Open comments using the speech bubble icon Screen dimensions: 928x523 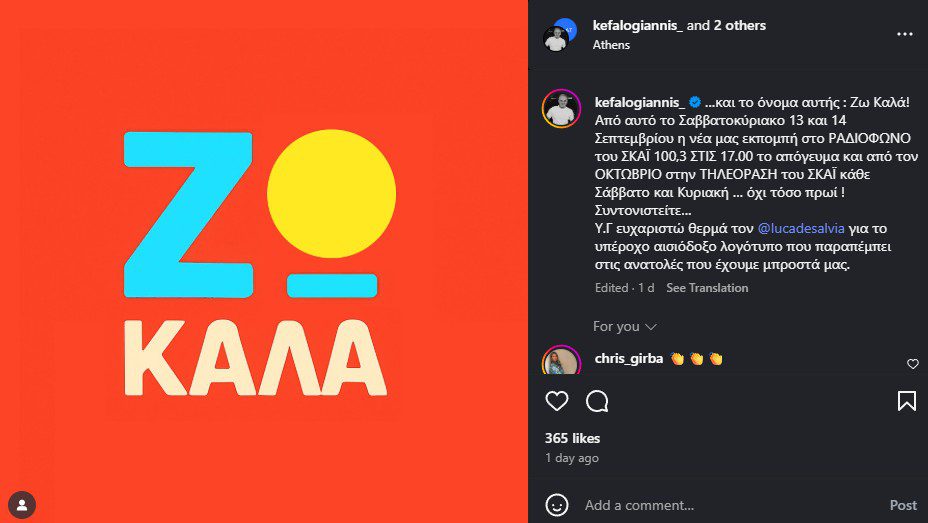tap(597, 401)
